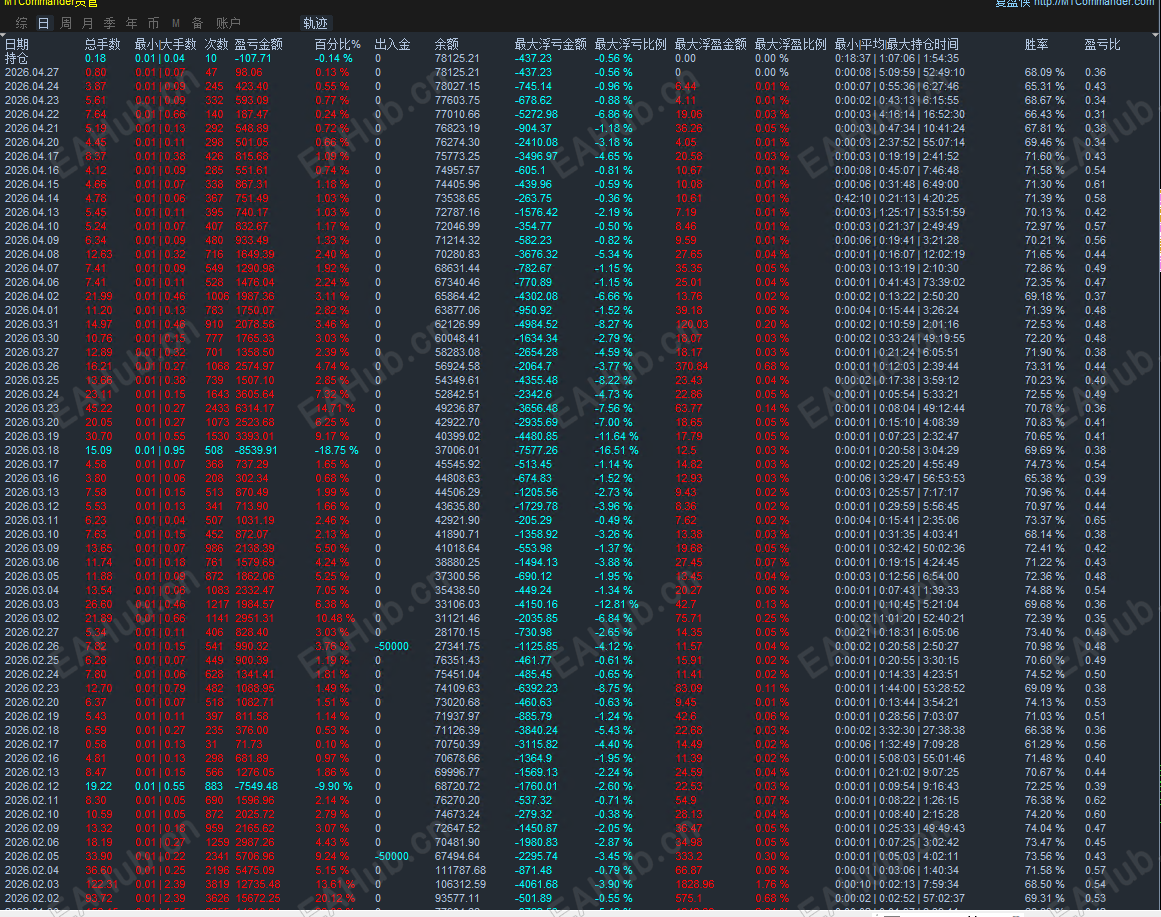1161x917 pixels.
Task: Select the M tab
Action: [175, 24]
